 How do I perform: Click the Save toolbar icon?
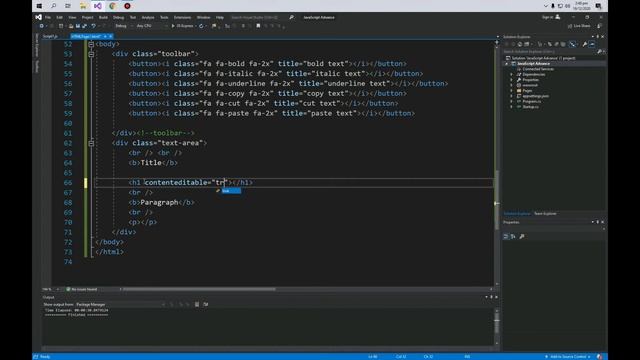(x=78, y=26)
